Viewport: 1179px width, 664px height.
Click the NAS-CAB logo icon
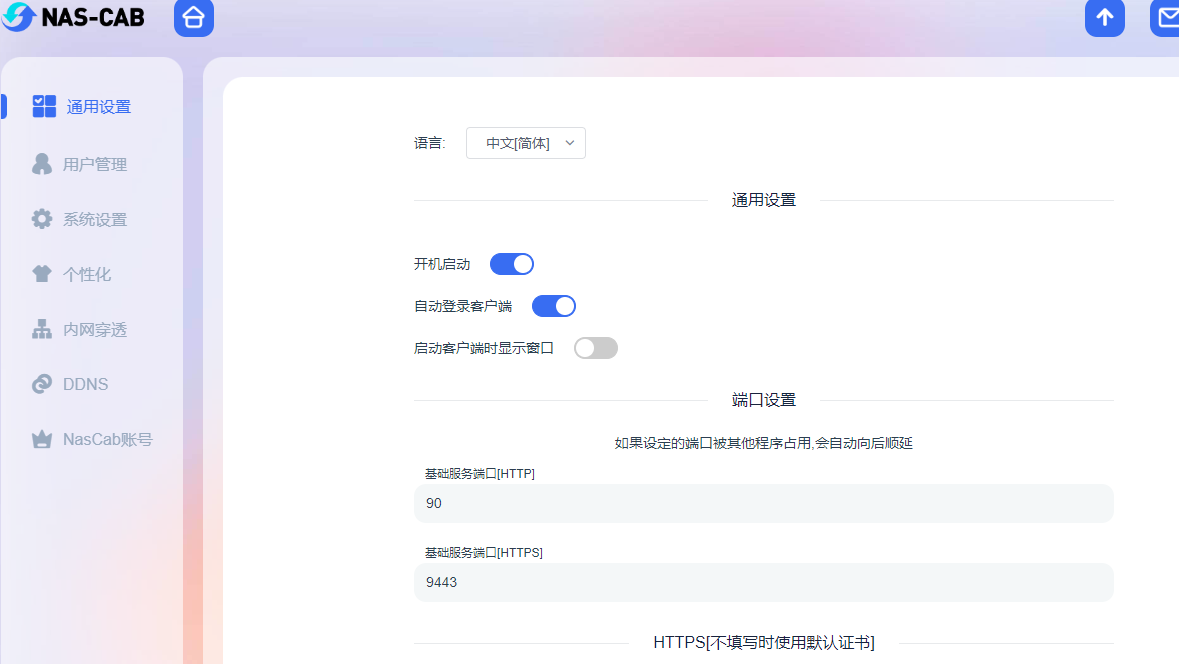pos(18,17)
